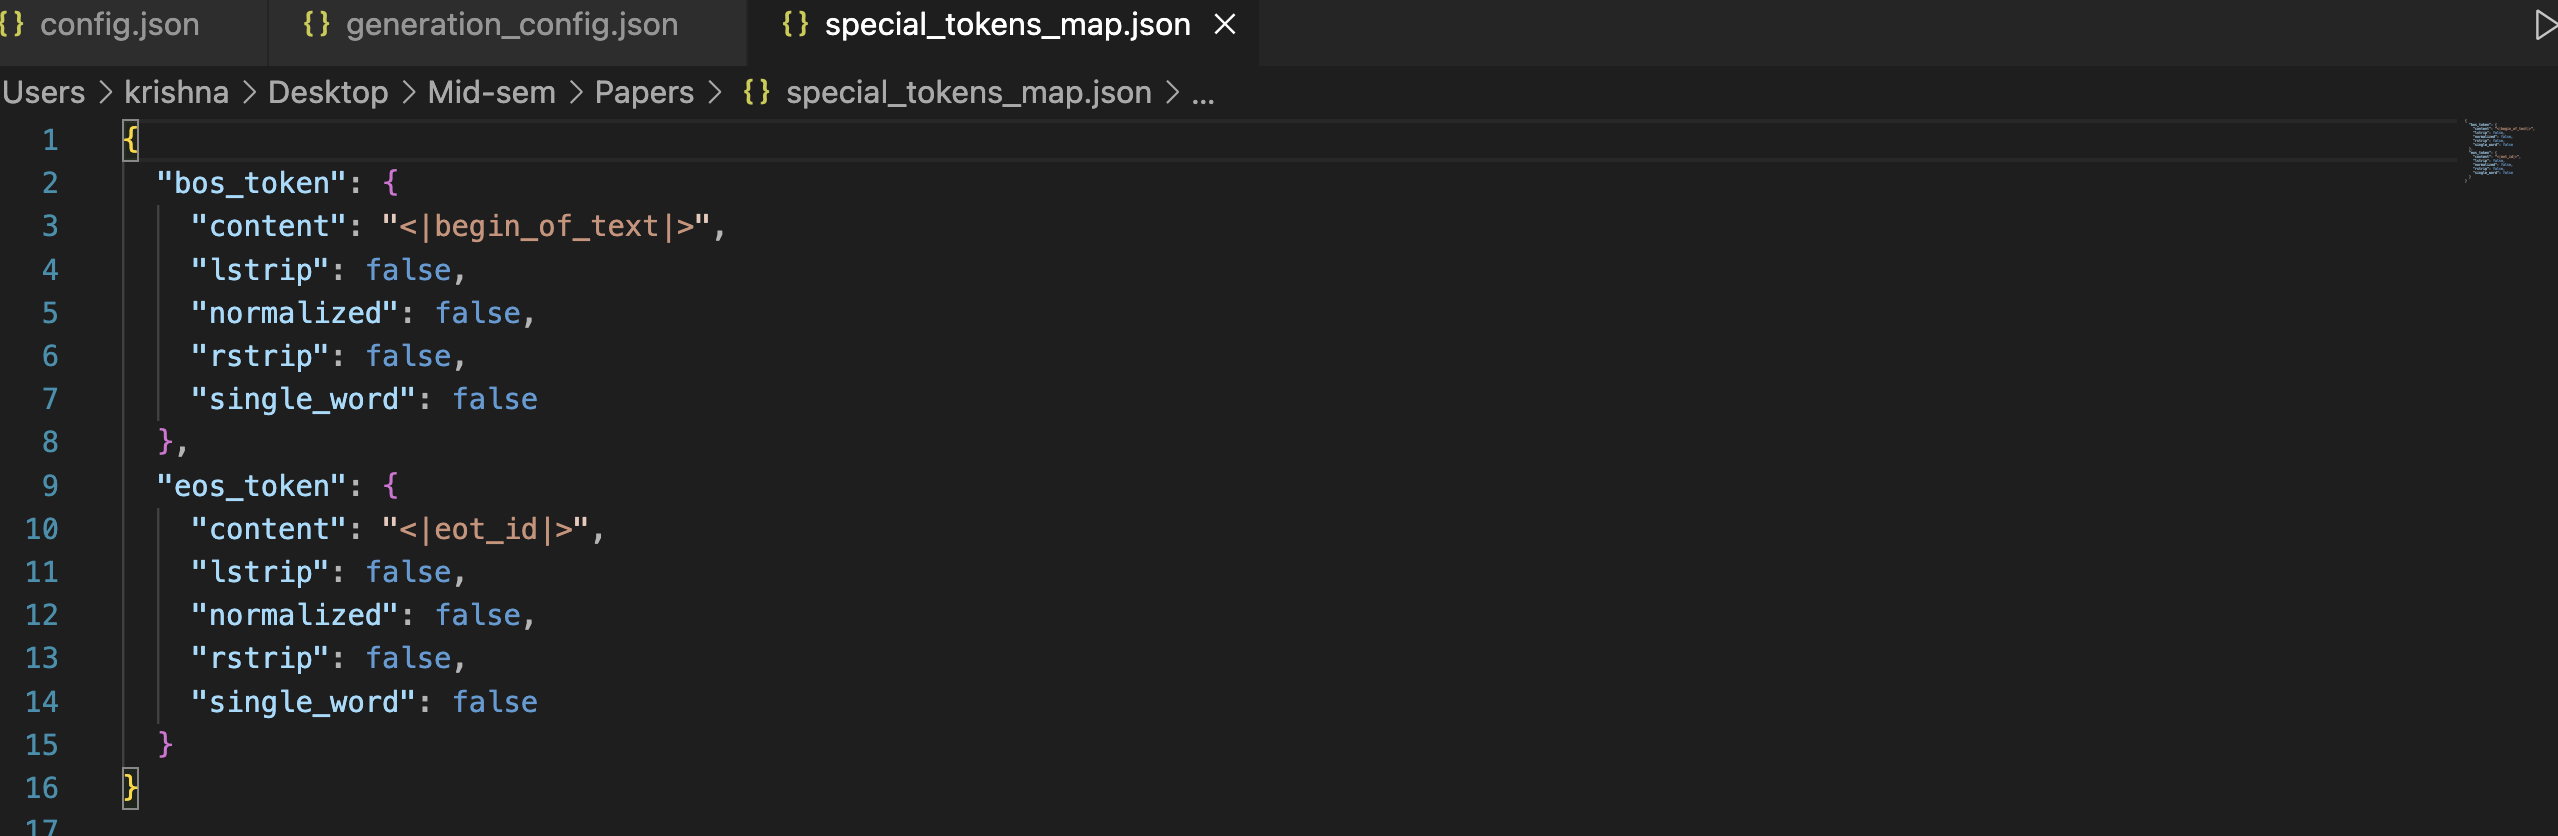Expand the breadcrumb ellipsis symbol list

tap(1203, 94)
